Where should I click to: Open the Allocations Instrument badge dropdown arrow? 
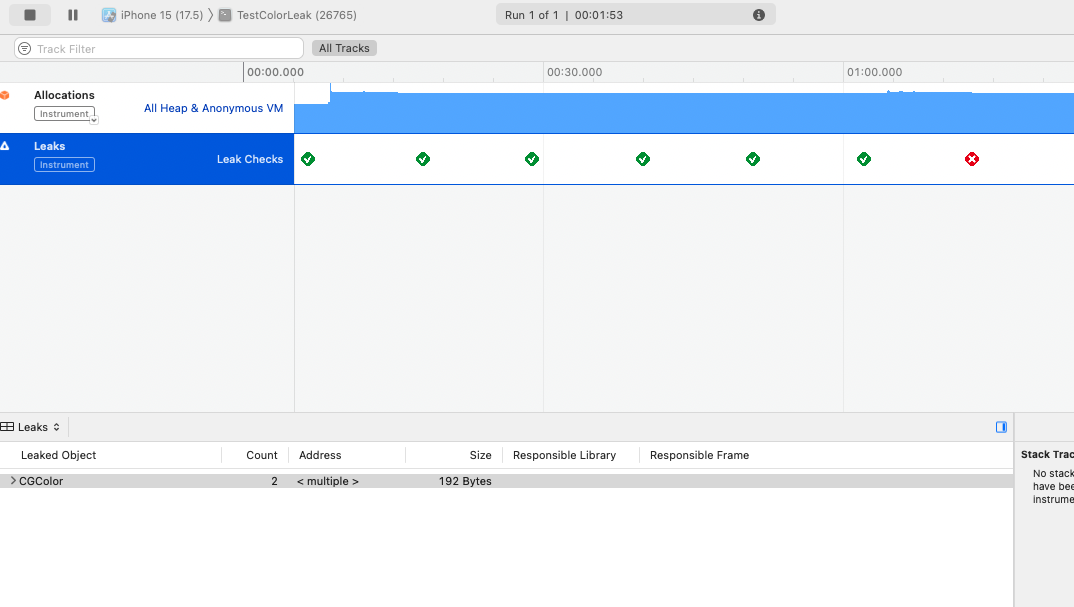pyautogui.click(x=94, y=119)
